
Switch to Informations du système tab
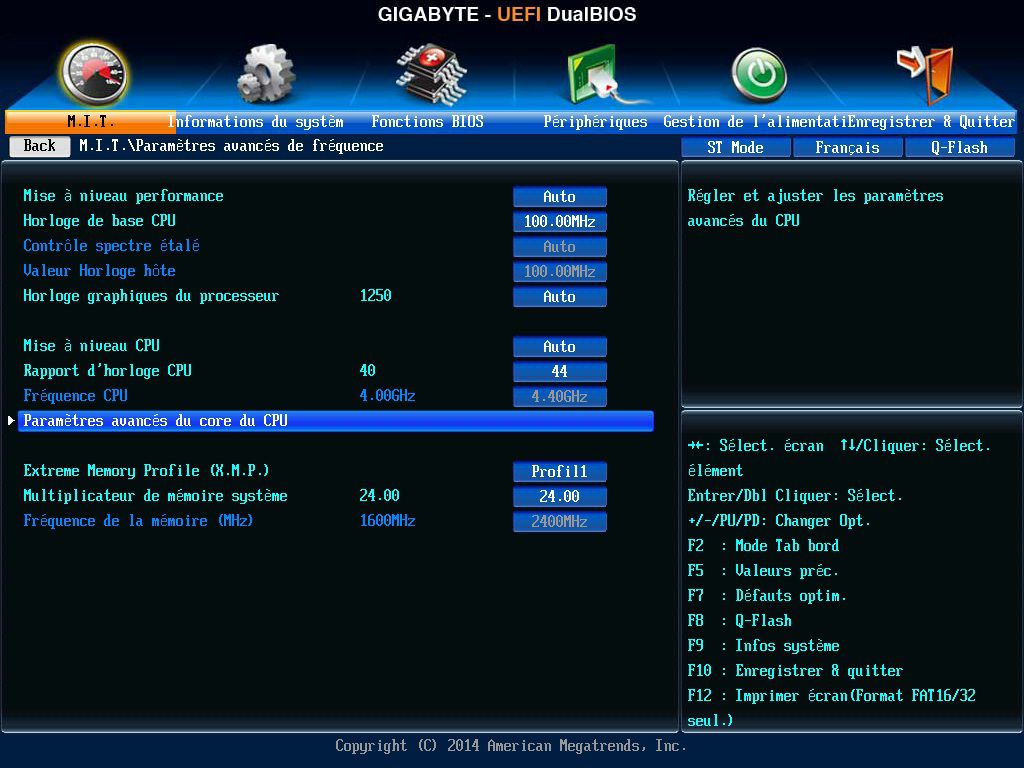click(255, 121)
